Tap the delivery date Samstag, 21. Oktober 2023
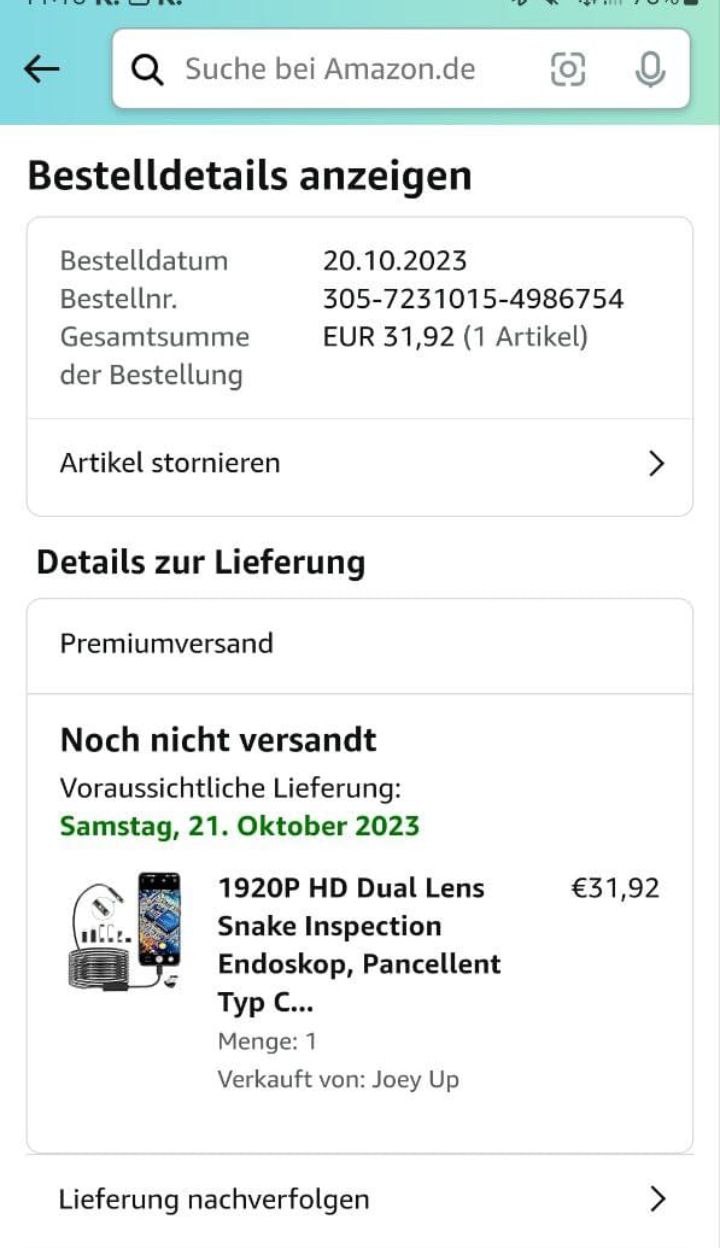720x1248 pixels. 239,827
